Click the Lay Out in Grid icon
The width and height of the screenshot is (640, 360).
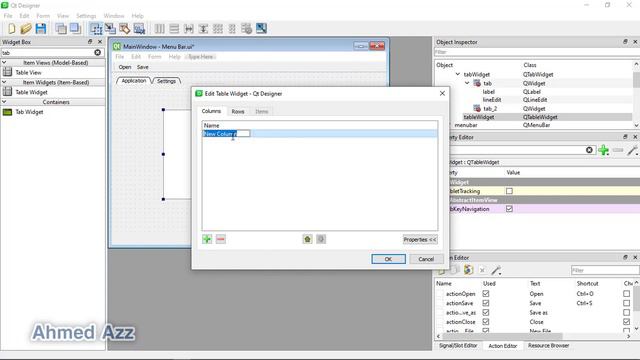point(218,29)
